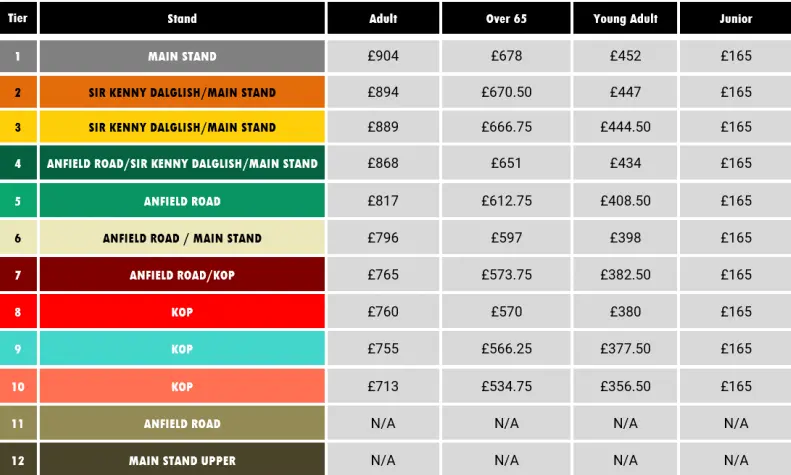Screen dimensions: 791x475
Task: Click the Junior column header
Action: (x=735, y=19)
